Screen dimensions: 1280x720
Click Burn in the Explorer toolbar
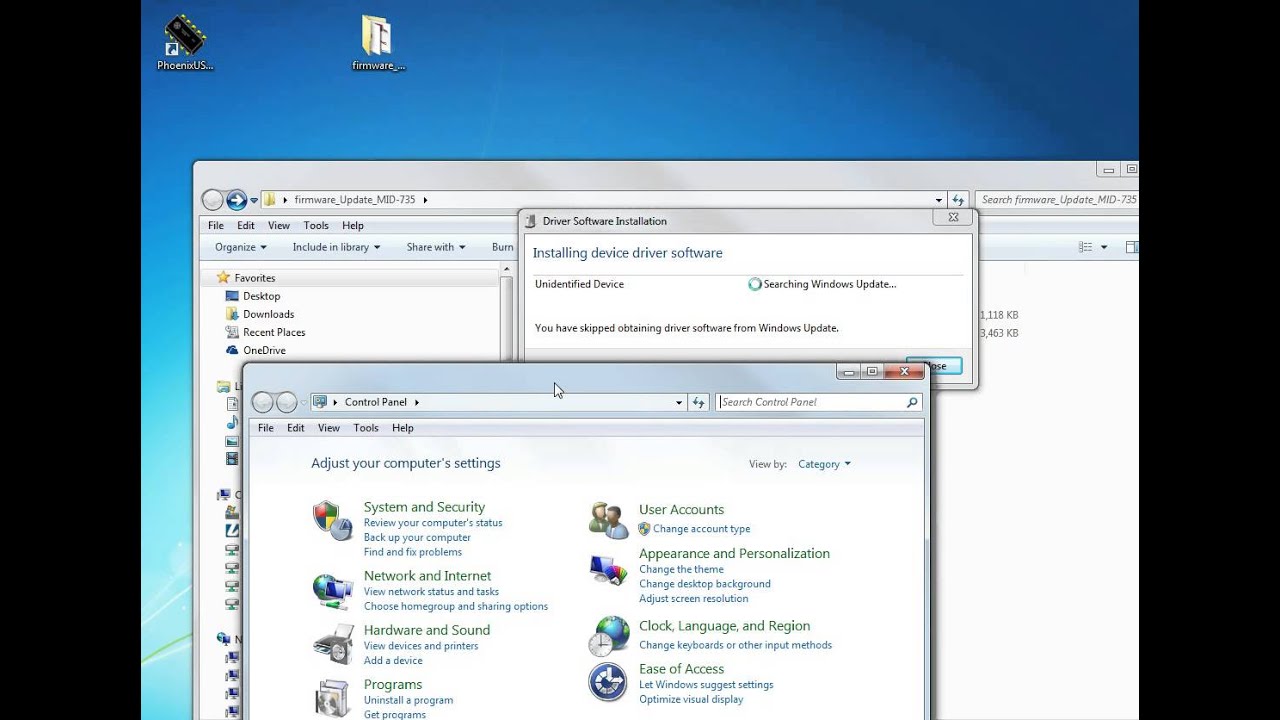pos(503,247)
